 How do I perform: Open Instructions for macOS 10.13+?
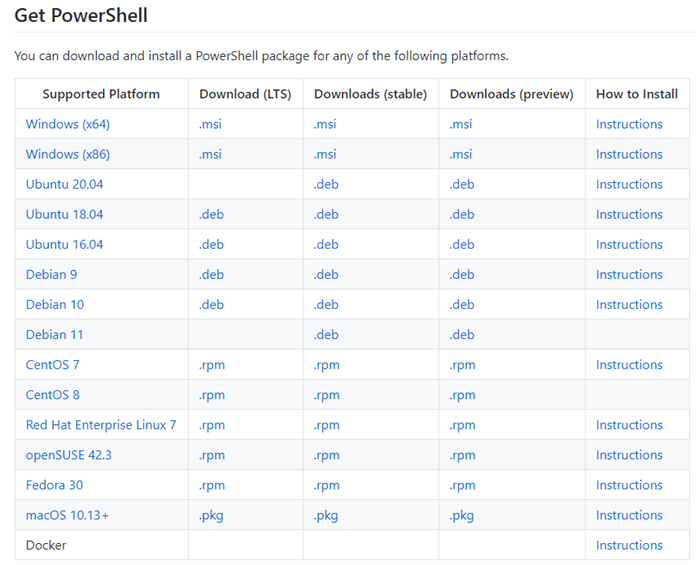tap(629, 515)
